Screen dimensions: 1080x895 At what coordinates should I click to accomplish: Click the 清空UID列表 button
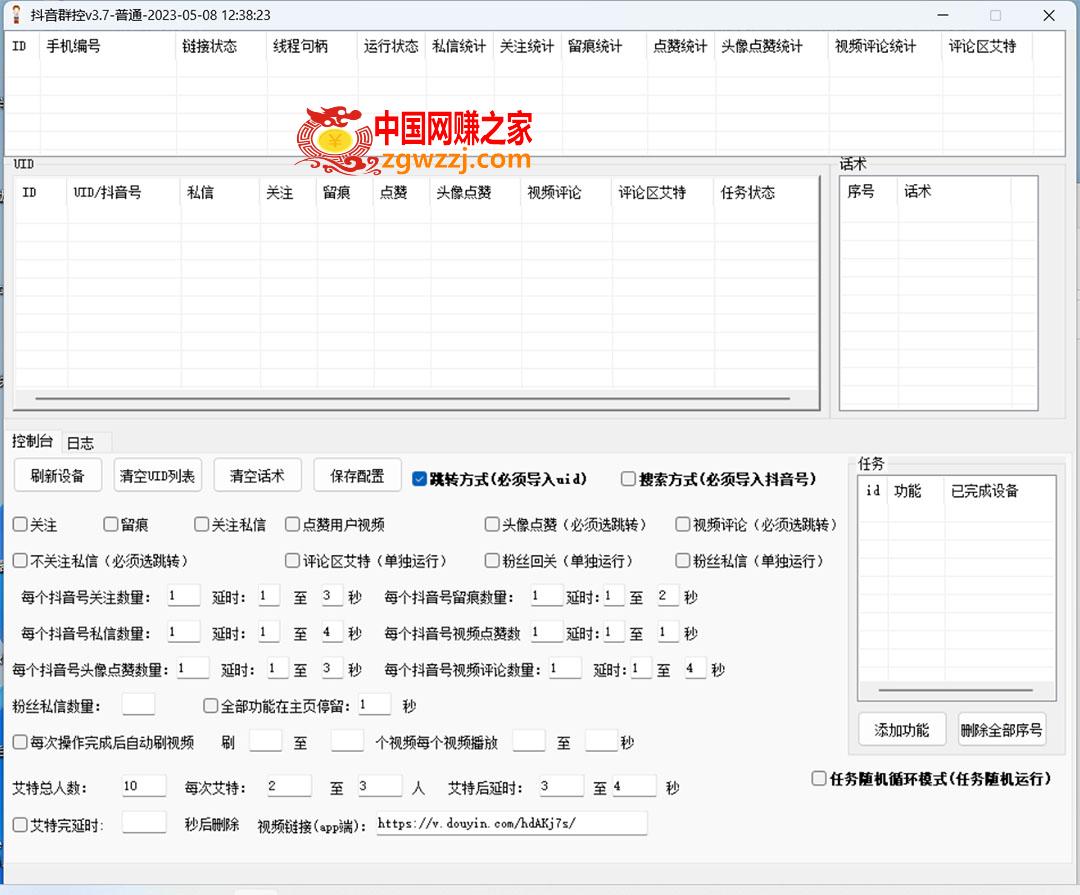157,475
